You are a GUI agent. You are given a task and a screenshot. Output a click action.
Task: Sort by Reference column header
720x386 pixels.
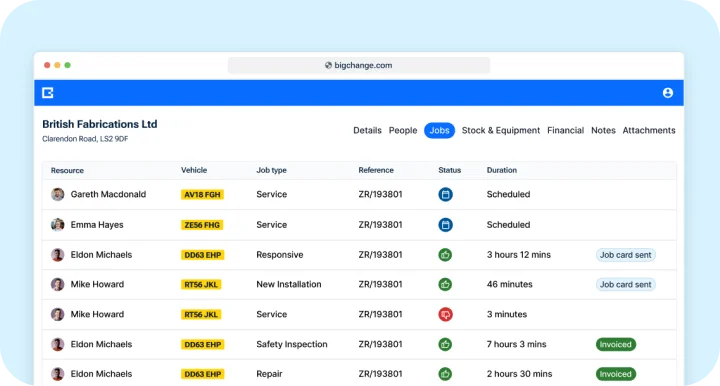coord(376,170)
